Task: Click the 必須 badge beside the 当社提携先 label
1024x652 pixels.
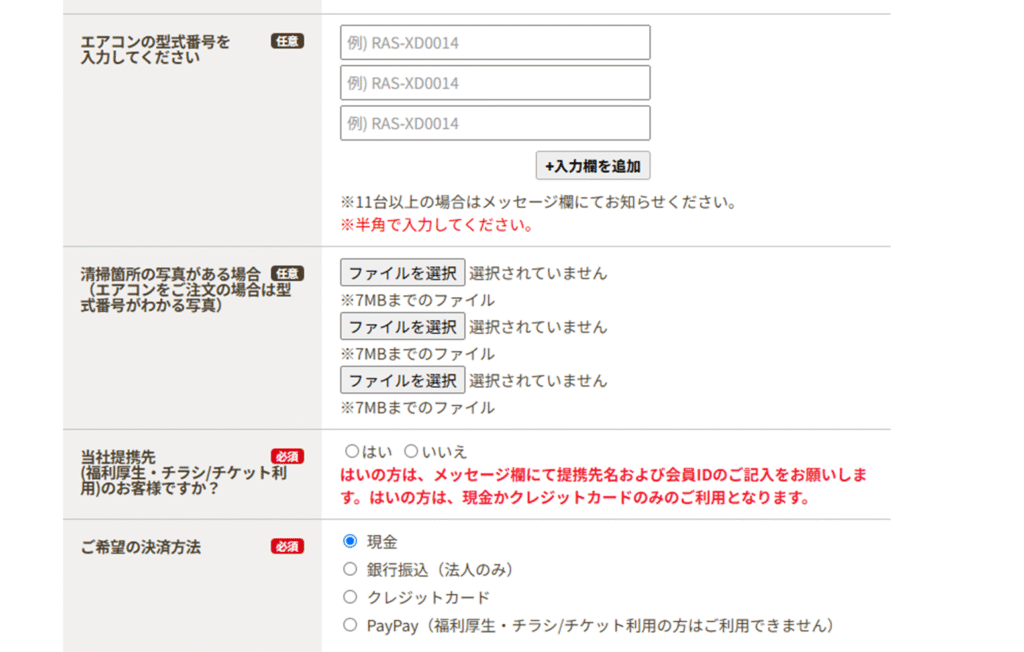Action: pyautogui.click(x=287, y=456)
